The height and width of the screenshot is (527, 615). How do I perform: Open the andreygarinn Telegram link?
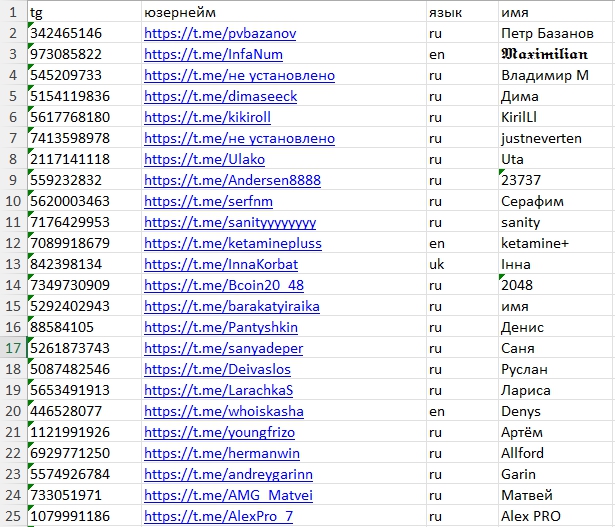[228, 474]
